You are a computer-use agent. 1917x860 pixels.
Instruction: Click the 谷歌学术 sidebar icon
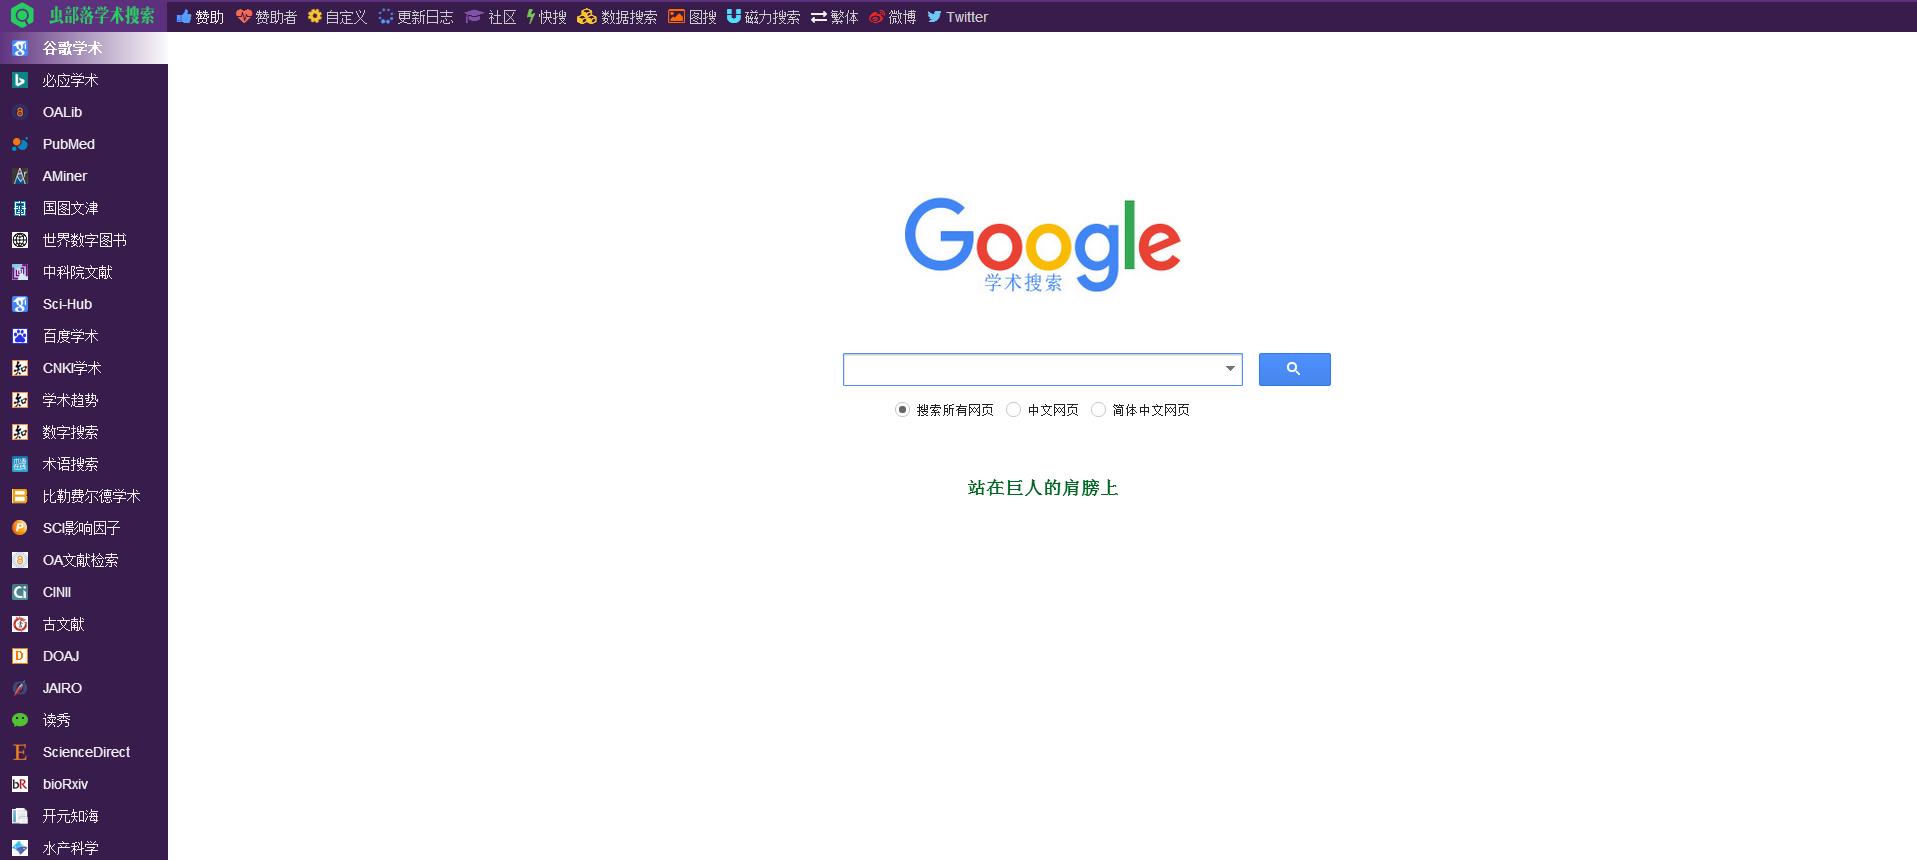(20, 48)
